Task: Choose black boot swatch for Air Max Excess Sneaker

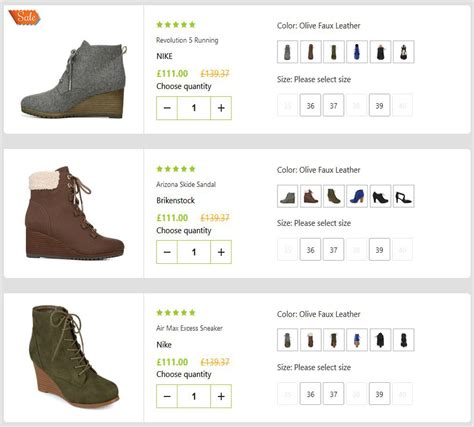Action: tap(380, 340)
